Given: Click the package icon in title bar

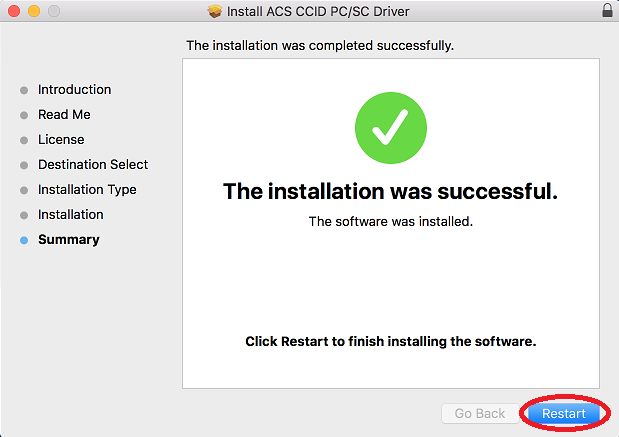Looking at the screenshot, I should tap(215, 11).
